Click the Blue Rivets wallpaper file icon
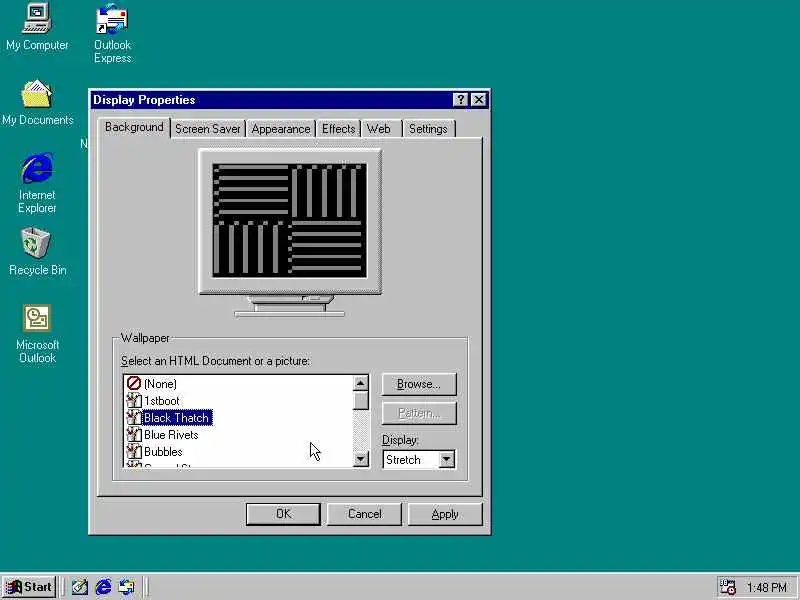 [134, 434]
